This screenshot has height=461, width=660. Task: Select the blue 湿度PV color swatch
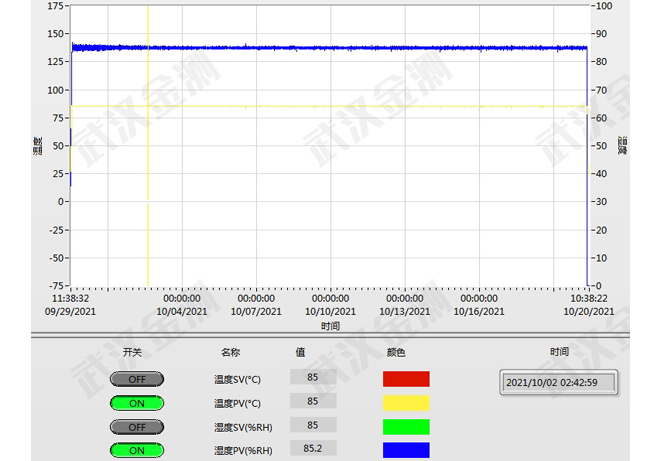pos(406,450)
